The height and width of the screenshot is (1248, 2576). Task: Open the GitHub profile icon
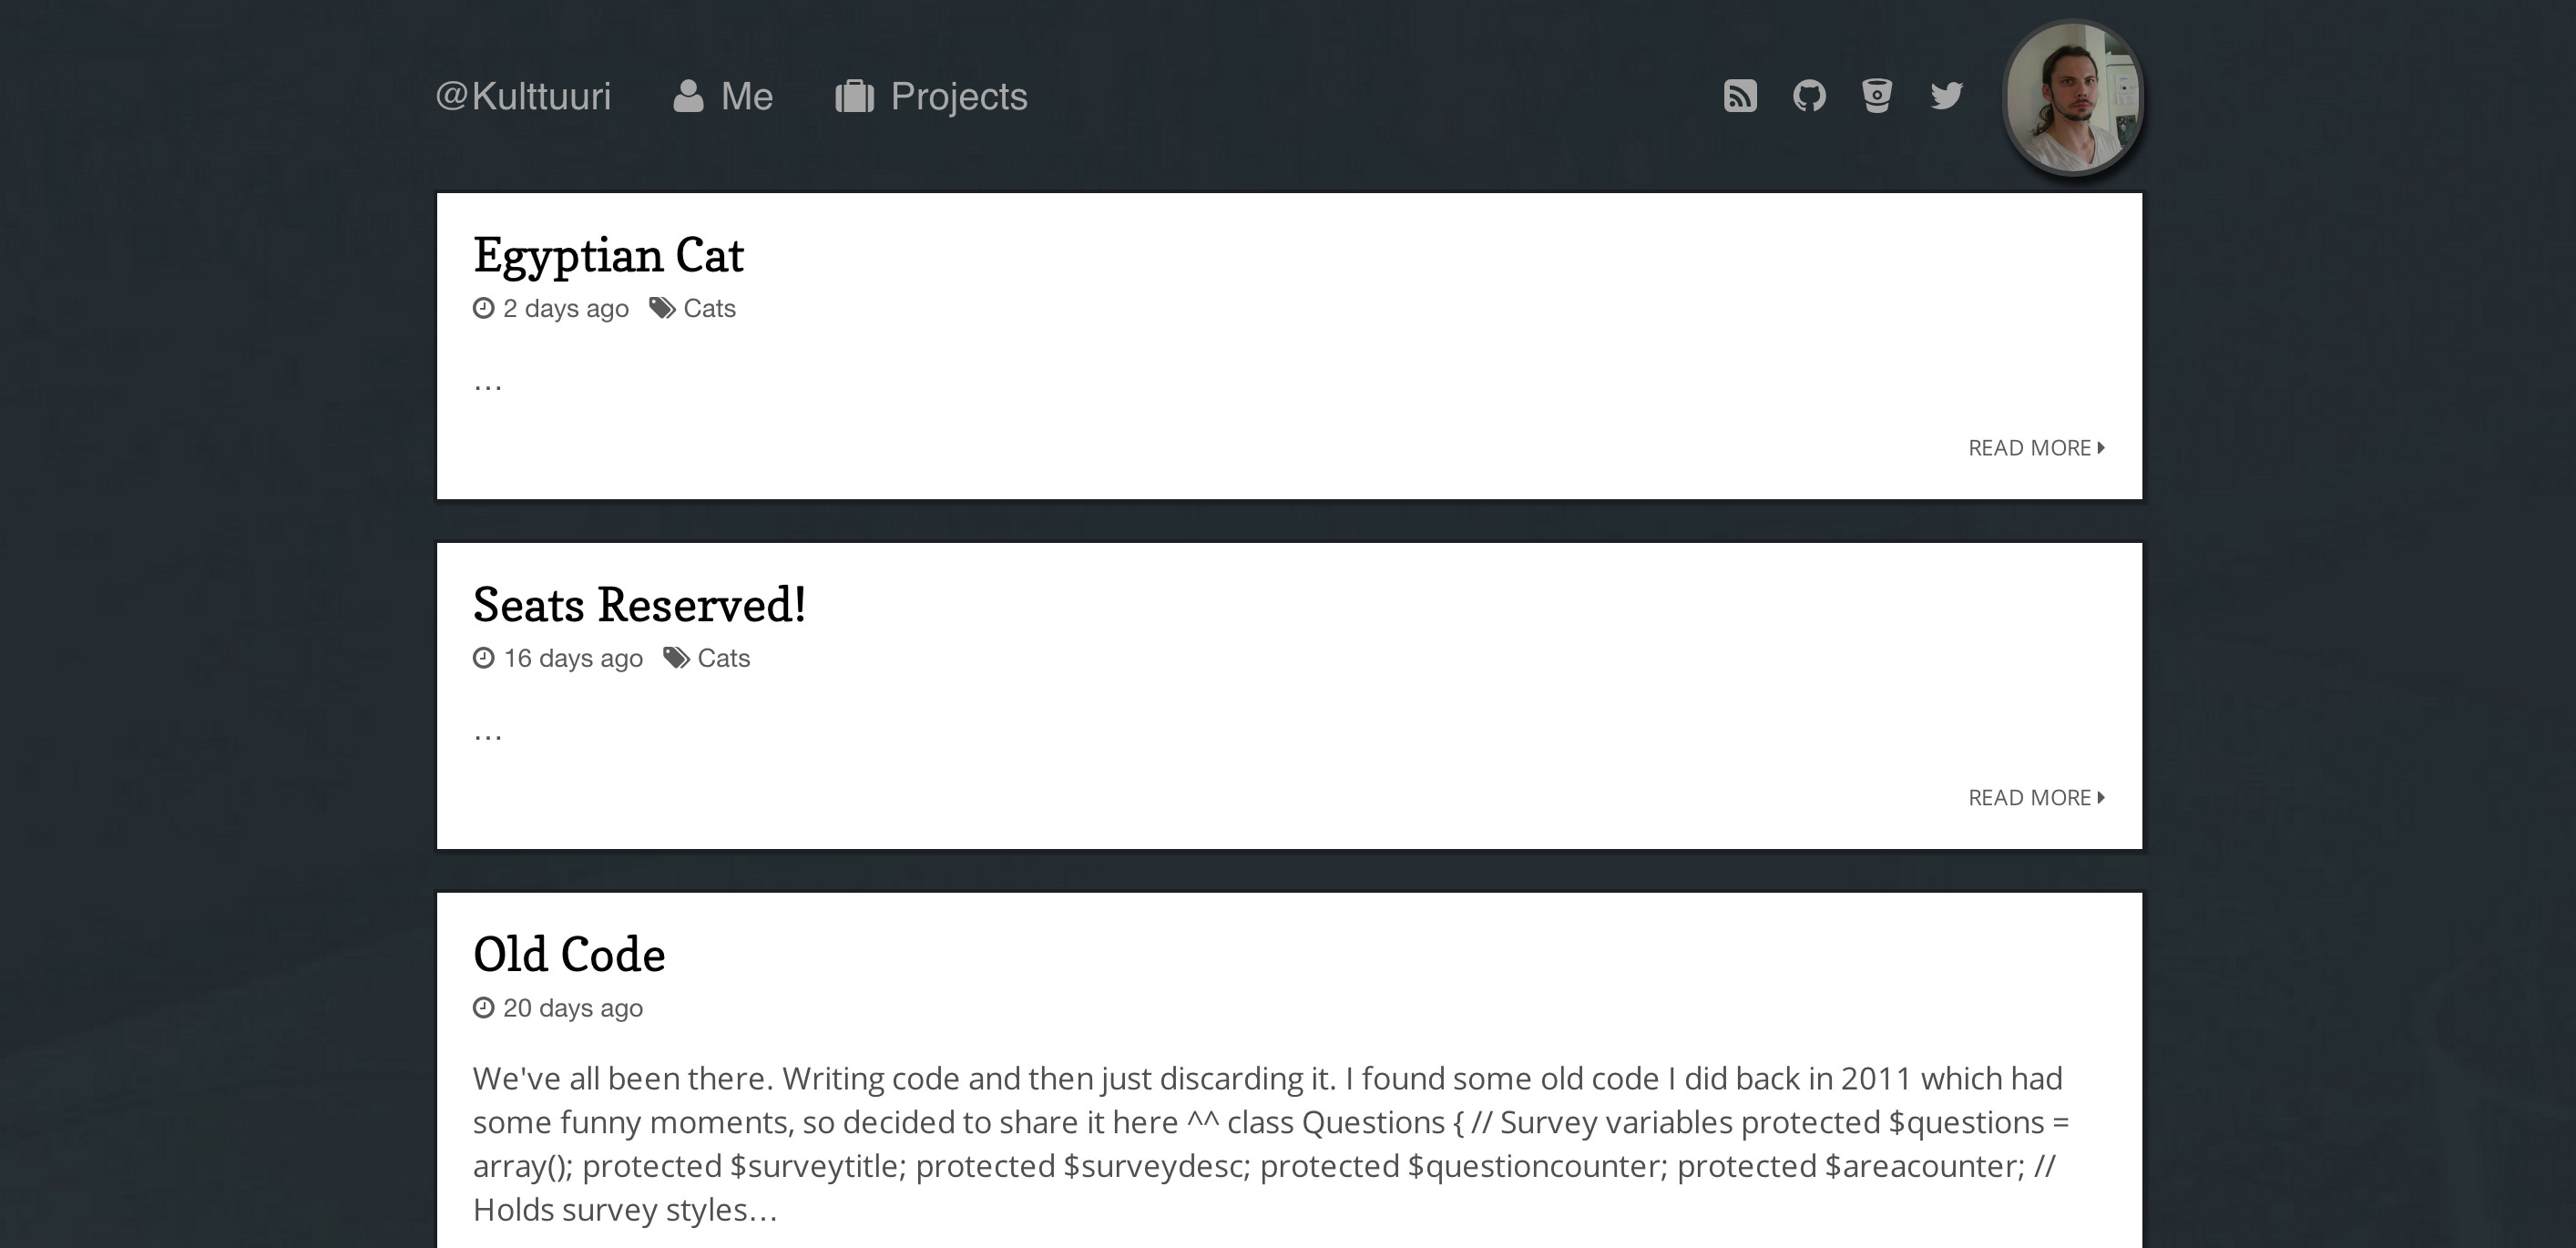pyautogui.click(x=1809, y=96)
